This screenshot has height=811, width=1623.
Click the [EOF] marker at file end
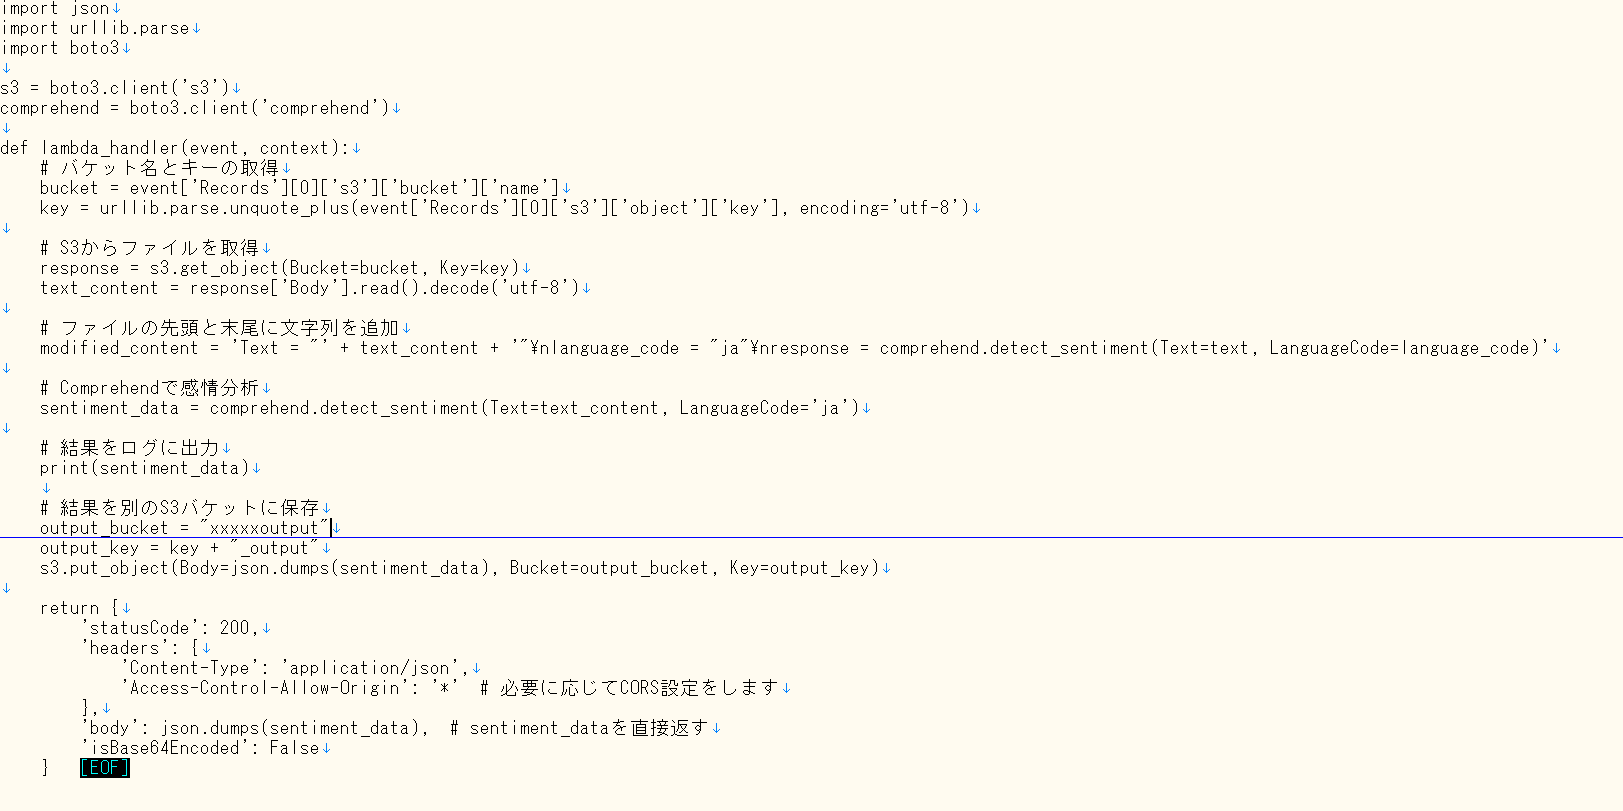pos(104,768)
